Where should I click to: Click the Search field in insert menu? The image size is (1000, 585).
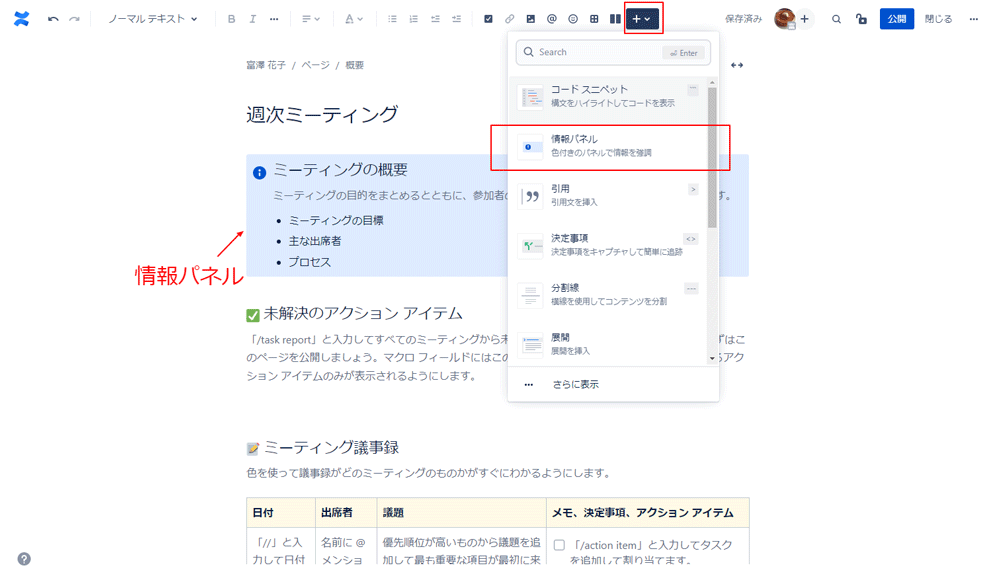[613, 52]
